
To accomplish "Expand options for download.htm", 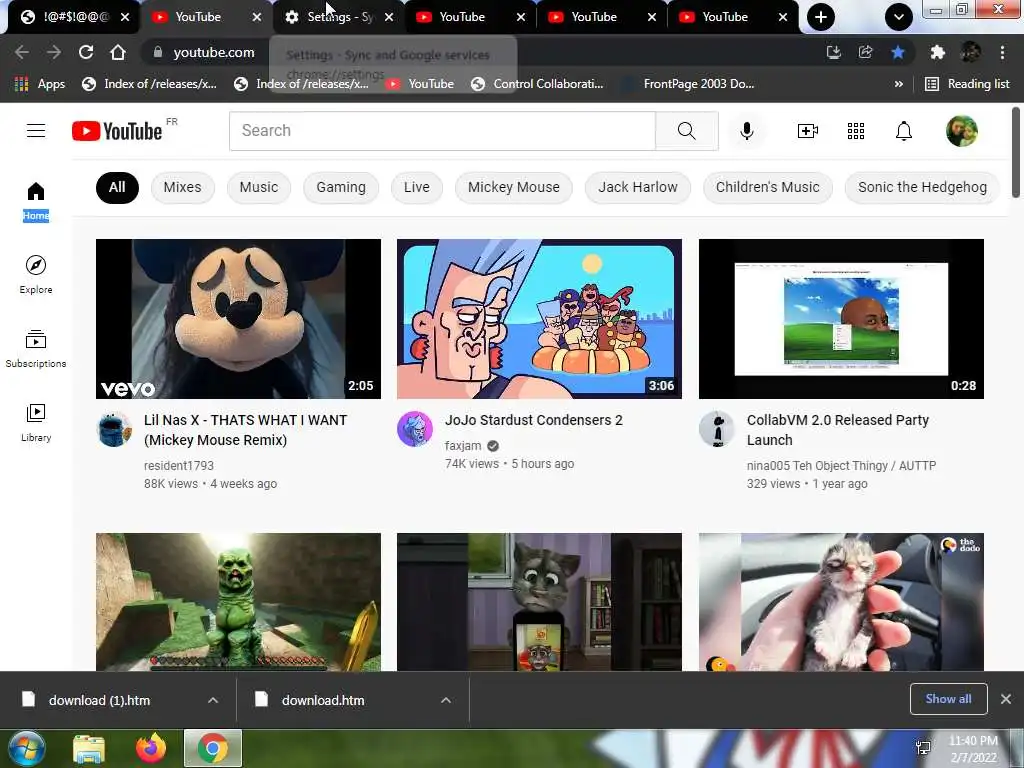I will (446, 700).
